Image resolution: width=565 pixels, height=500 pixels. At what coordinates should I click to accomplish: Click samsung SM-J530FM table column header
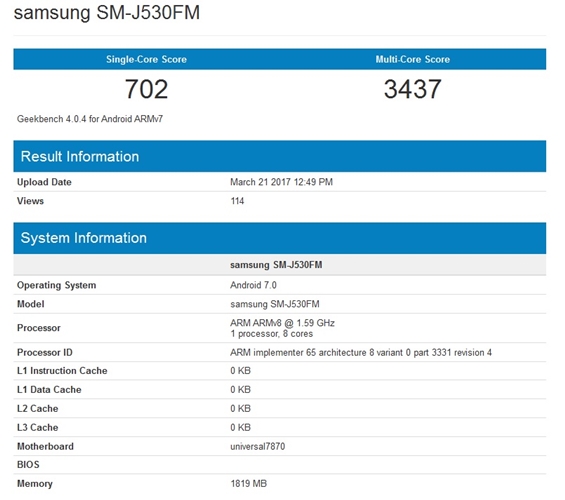click(276, 265)
